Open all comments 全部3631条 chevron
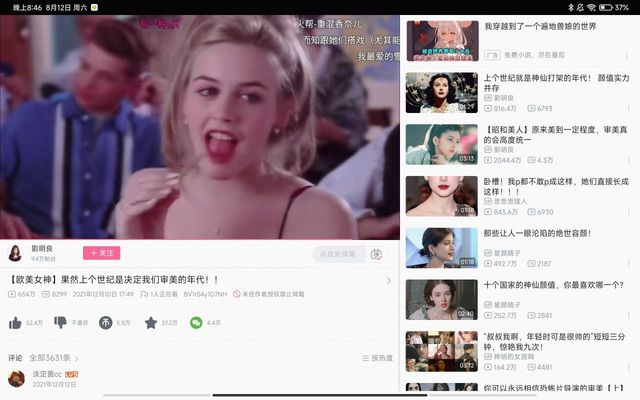Screen dimensions: 640x400 coord(76,358)
